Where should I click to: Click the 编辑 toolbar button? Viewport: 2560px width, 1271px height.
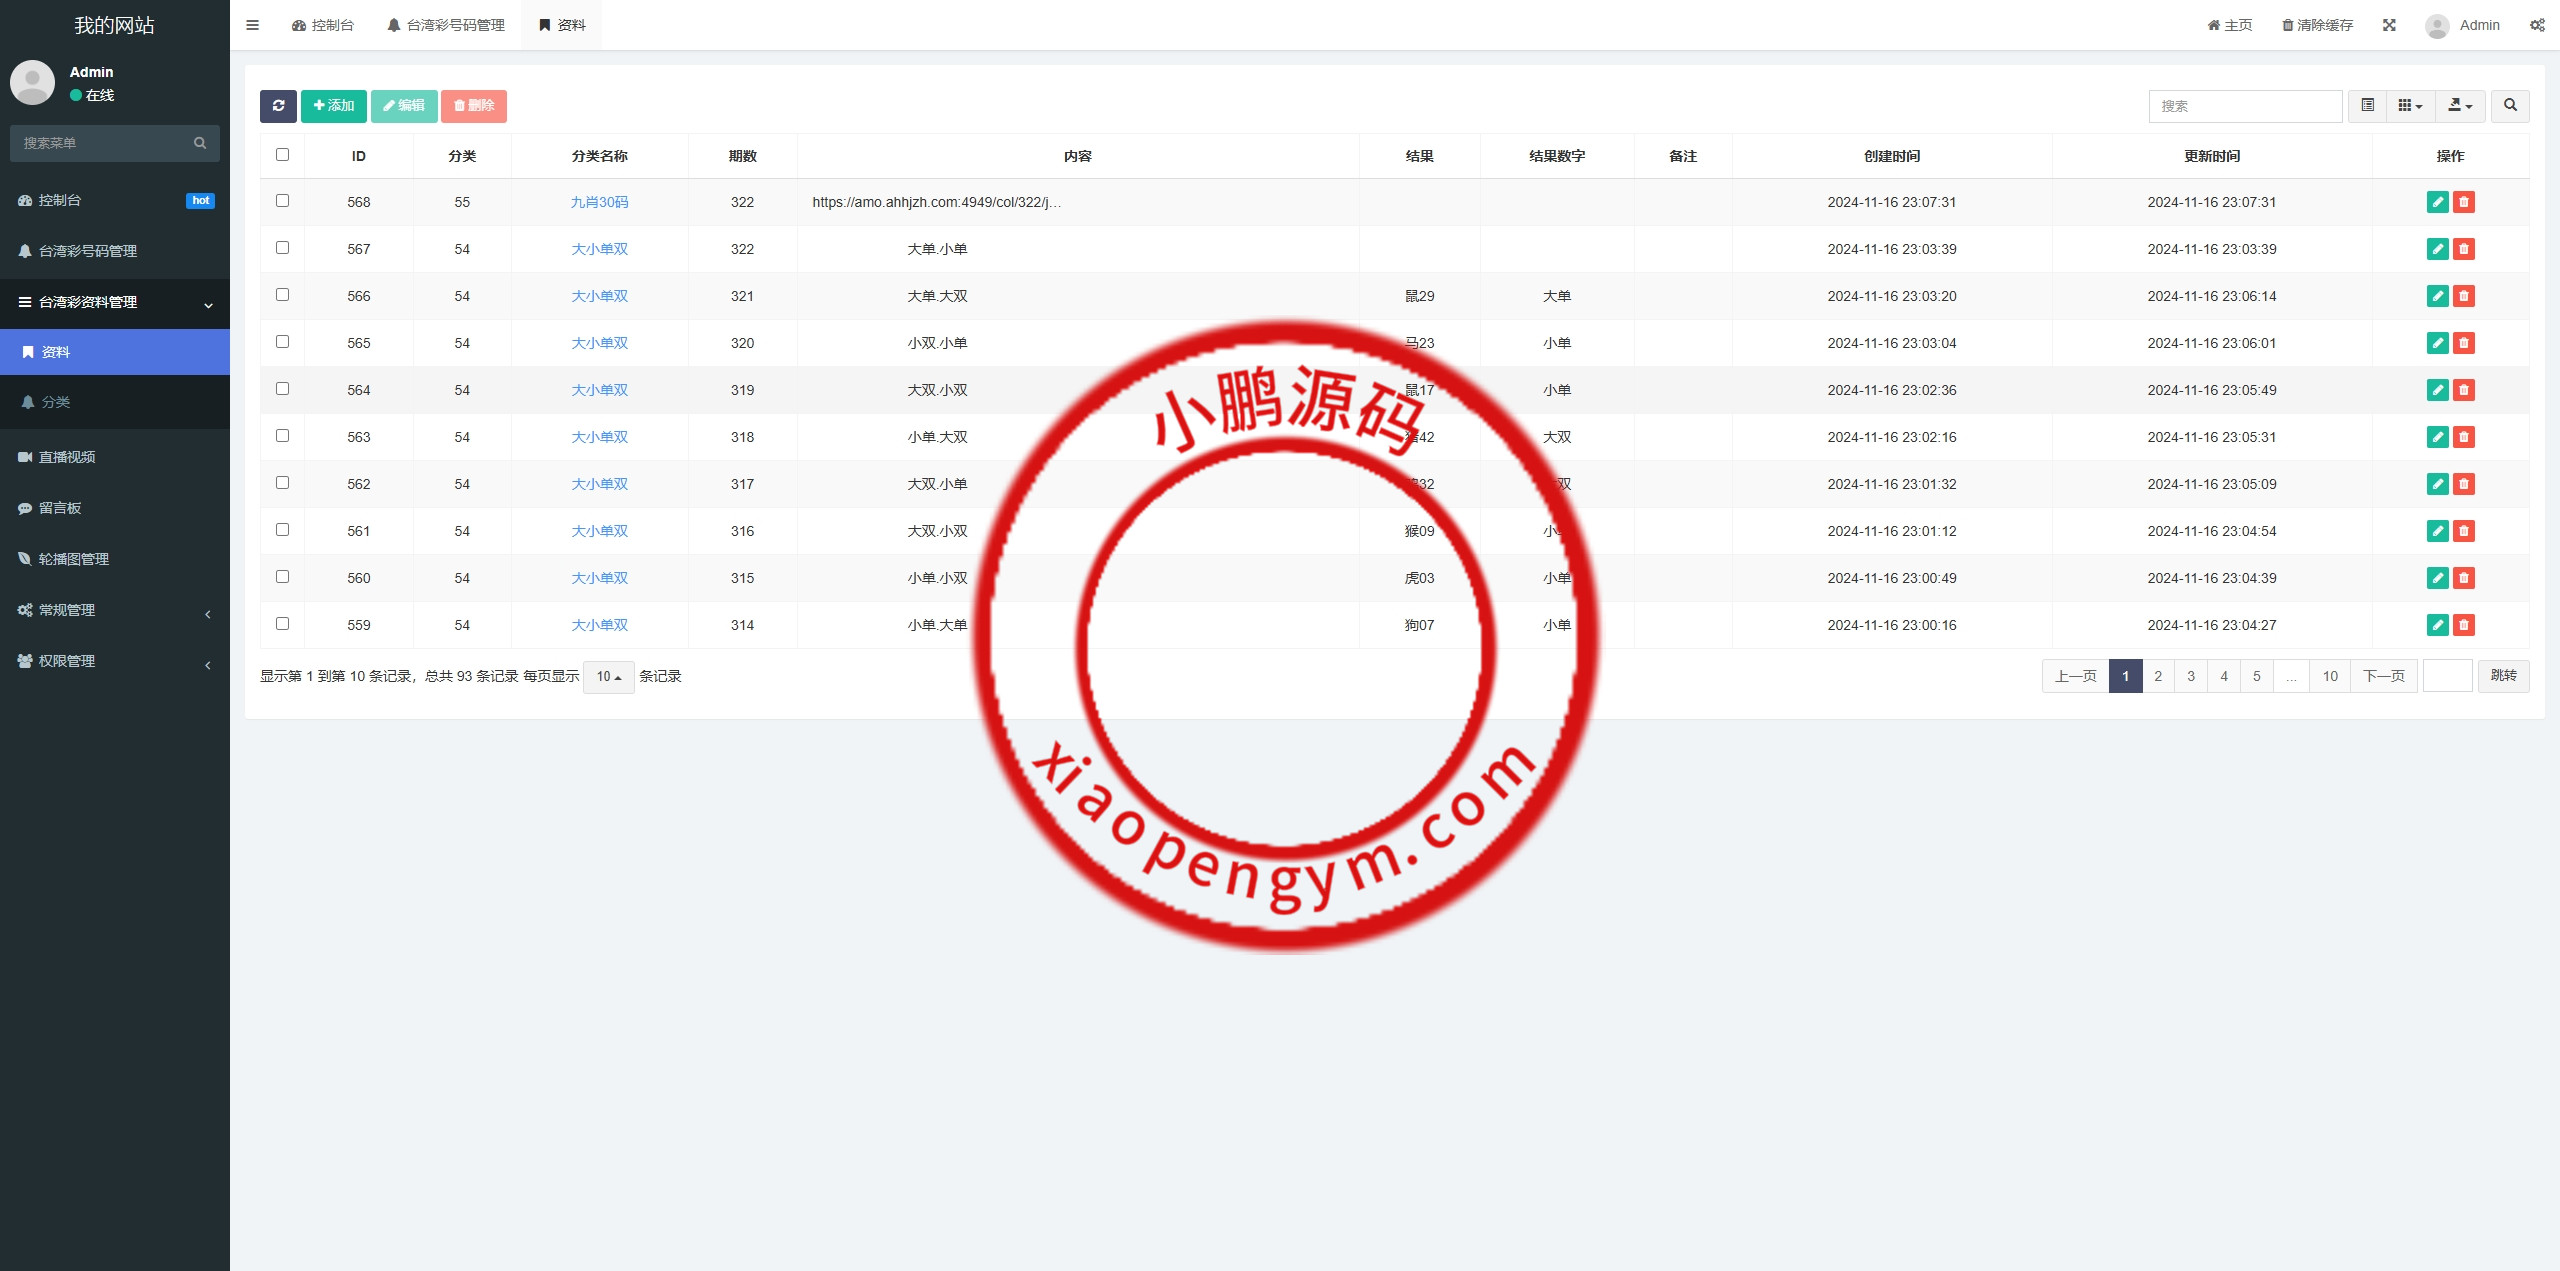click(404, 106)
